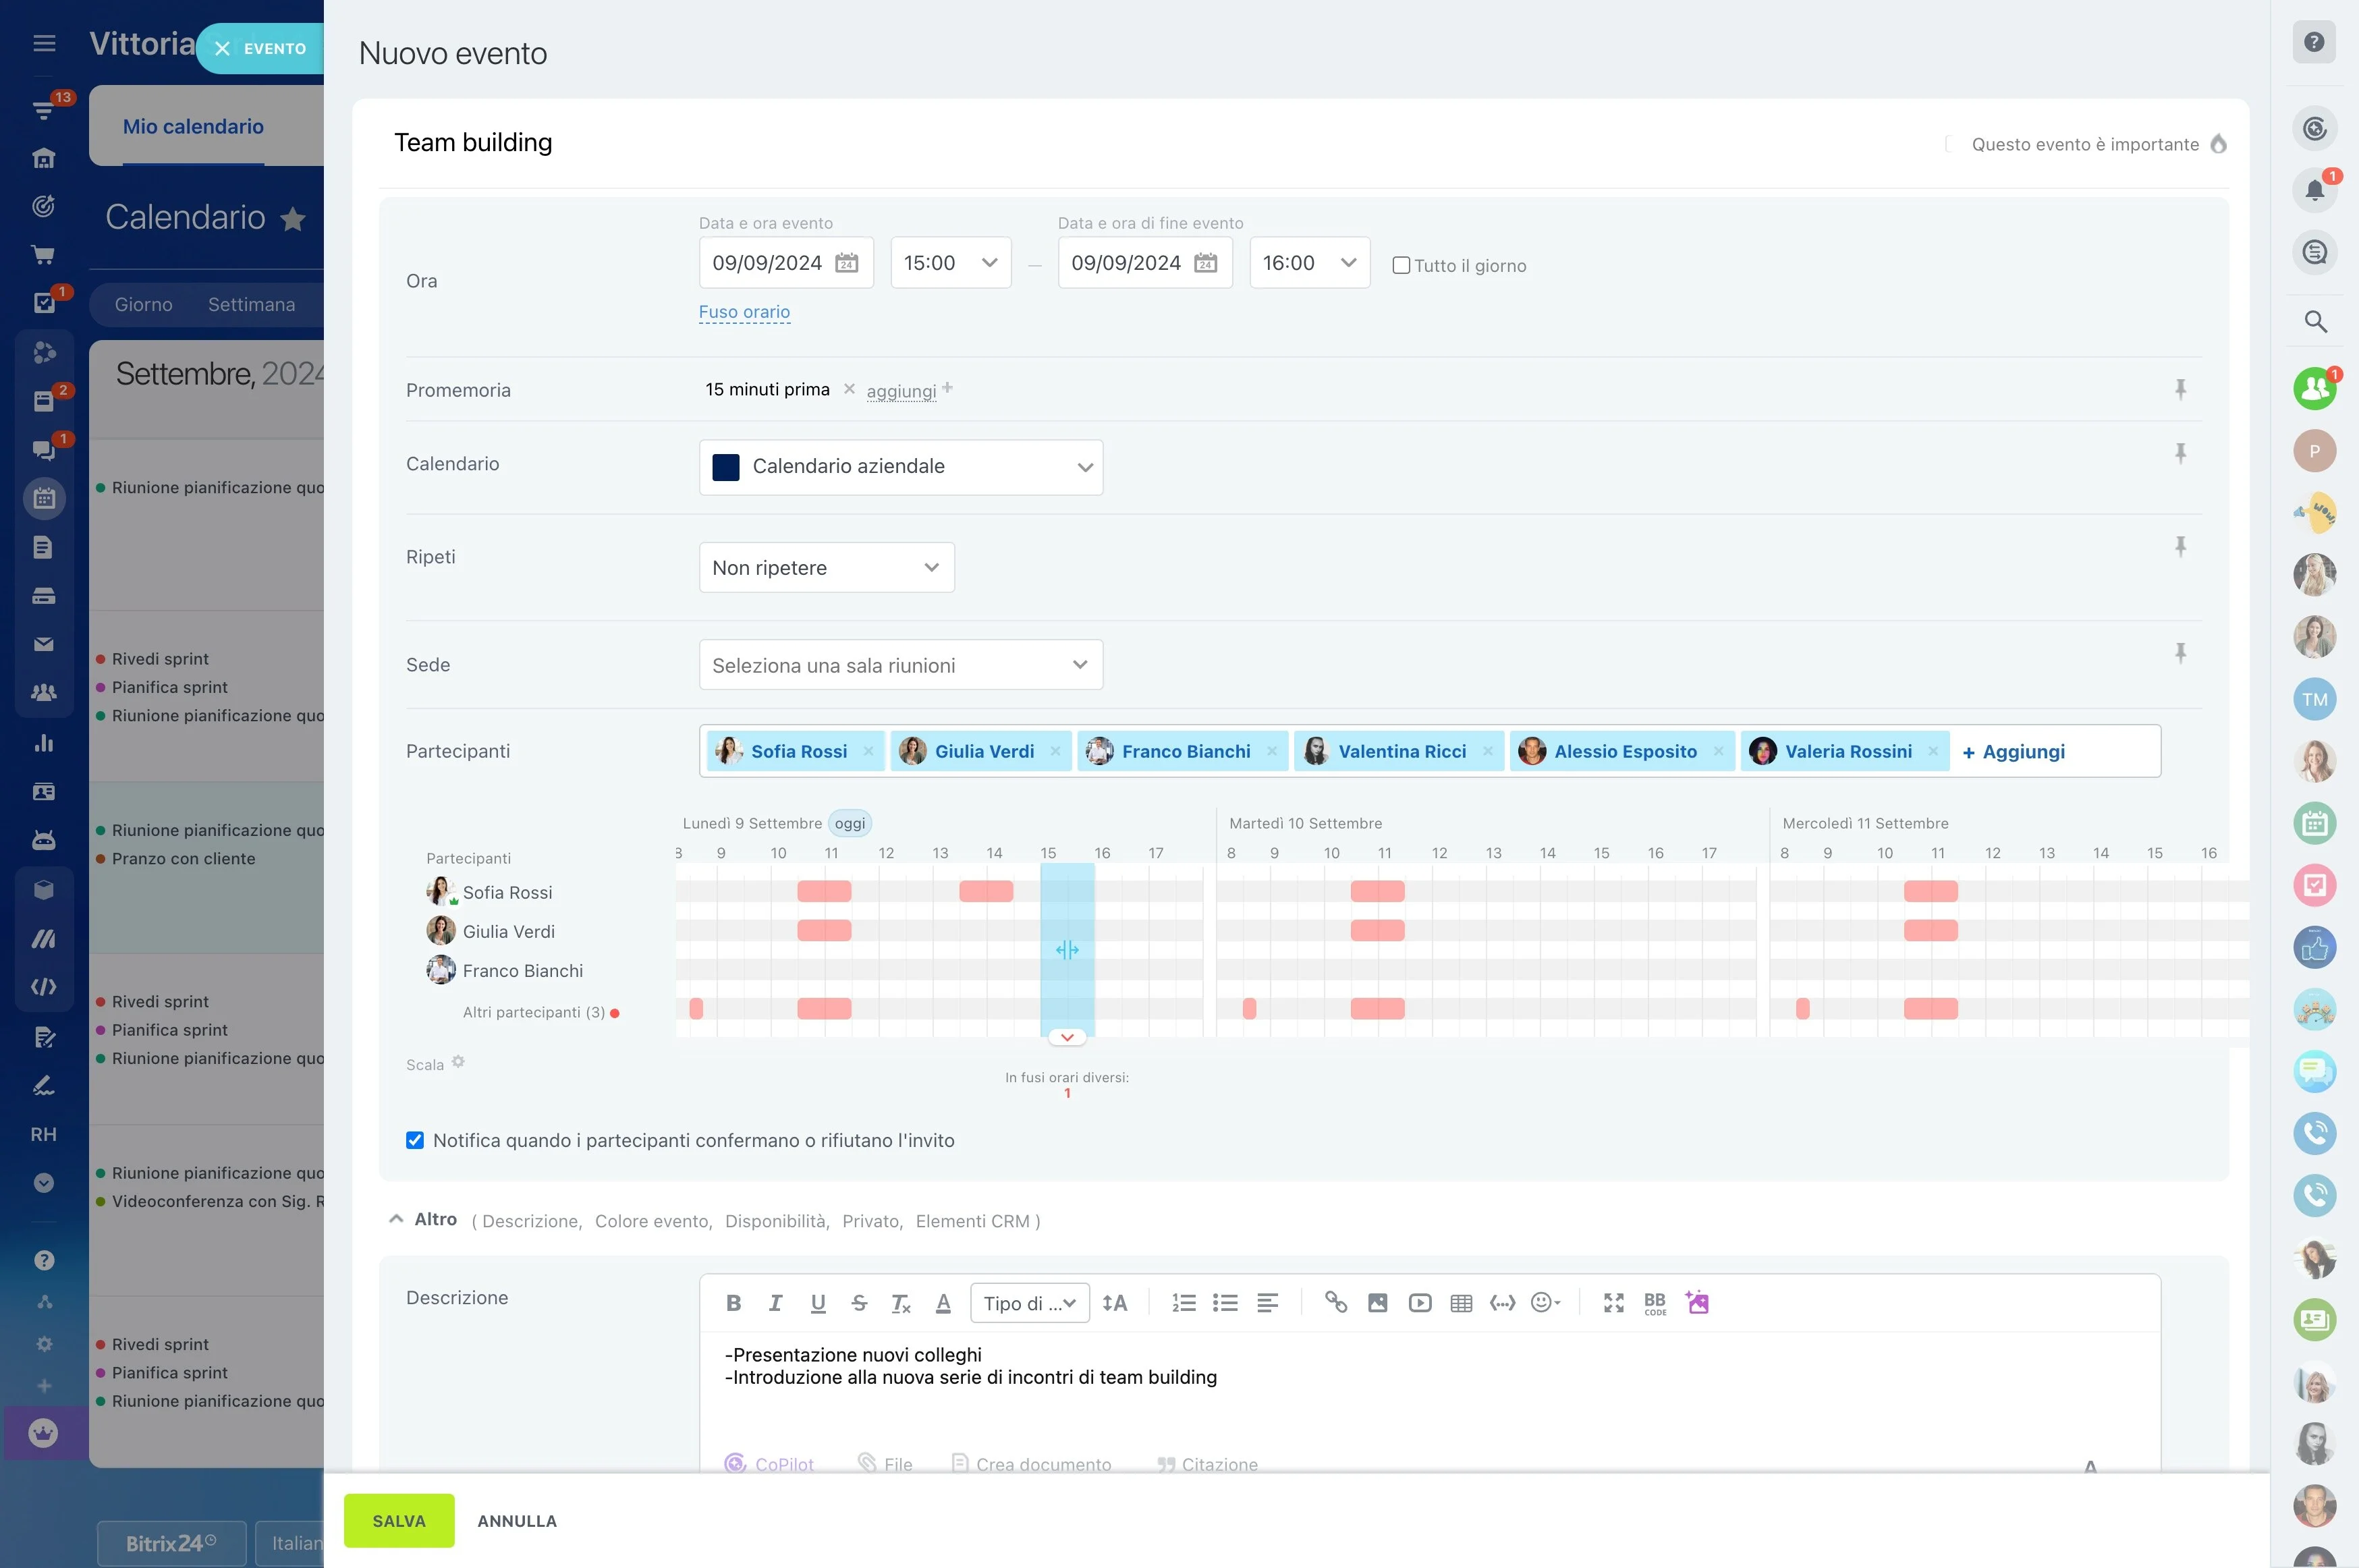This screenshot has width=2359, height=1568.
Task: Open the emoji picker in editor toolbar
Action: 1545,1303
